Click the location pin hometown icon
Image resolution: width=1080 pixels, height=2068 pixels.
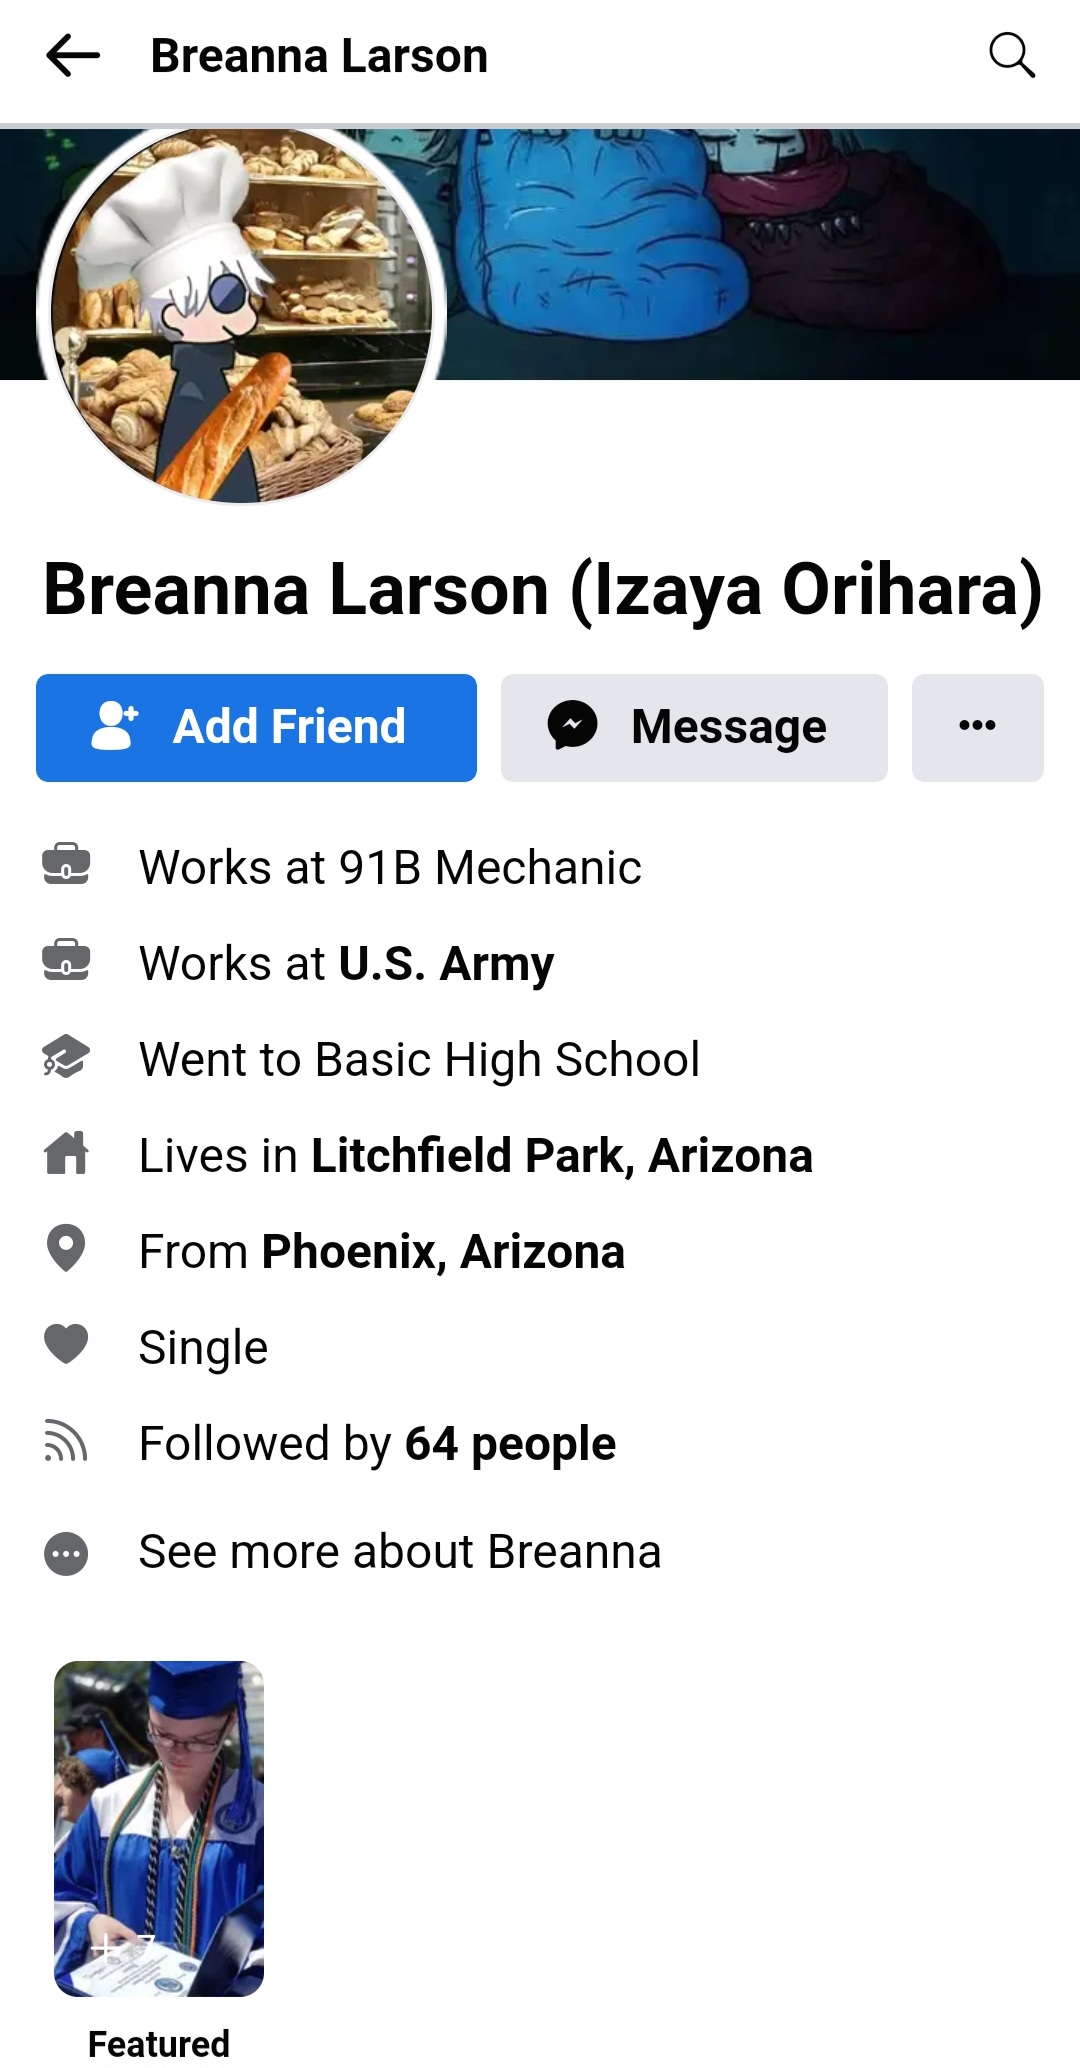pos(66,1250)
